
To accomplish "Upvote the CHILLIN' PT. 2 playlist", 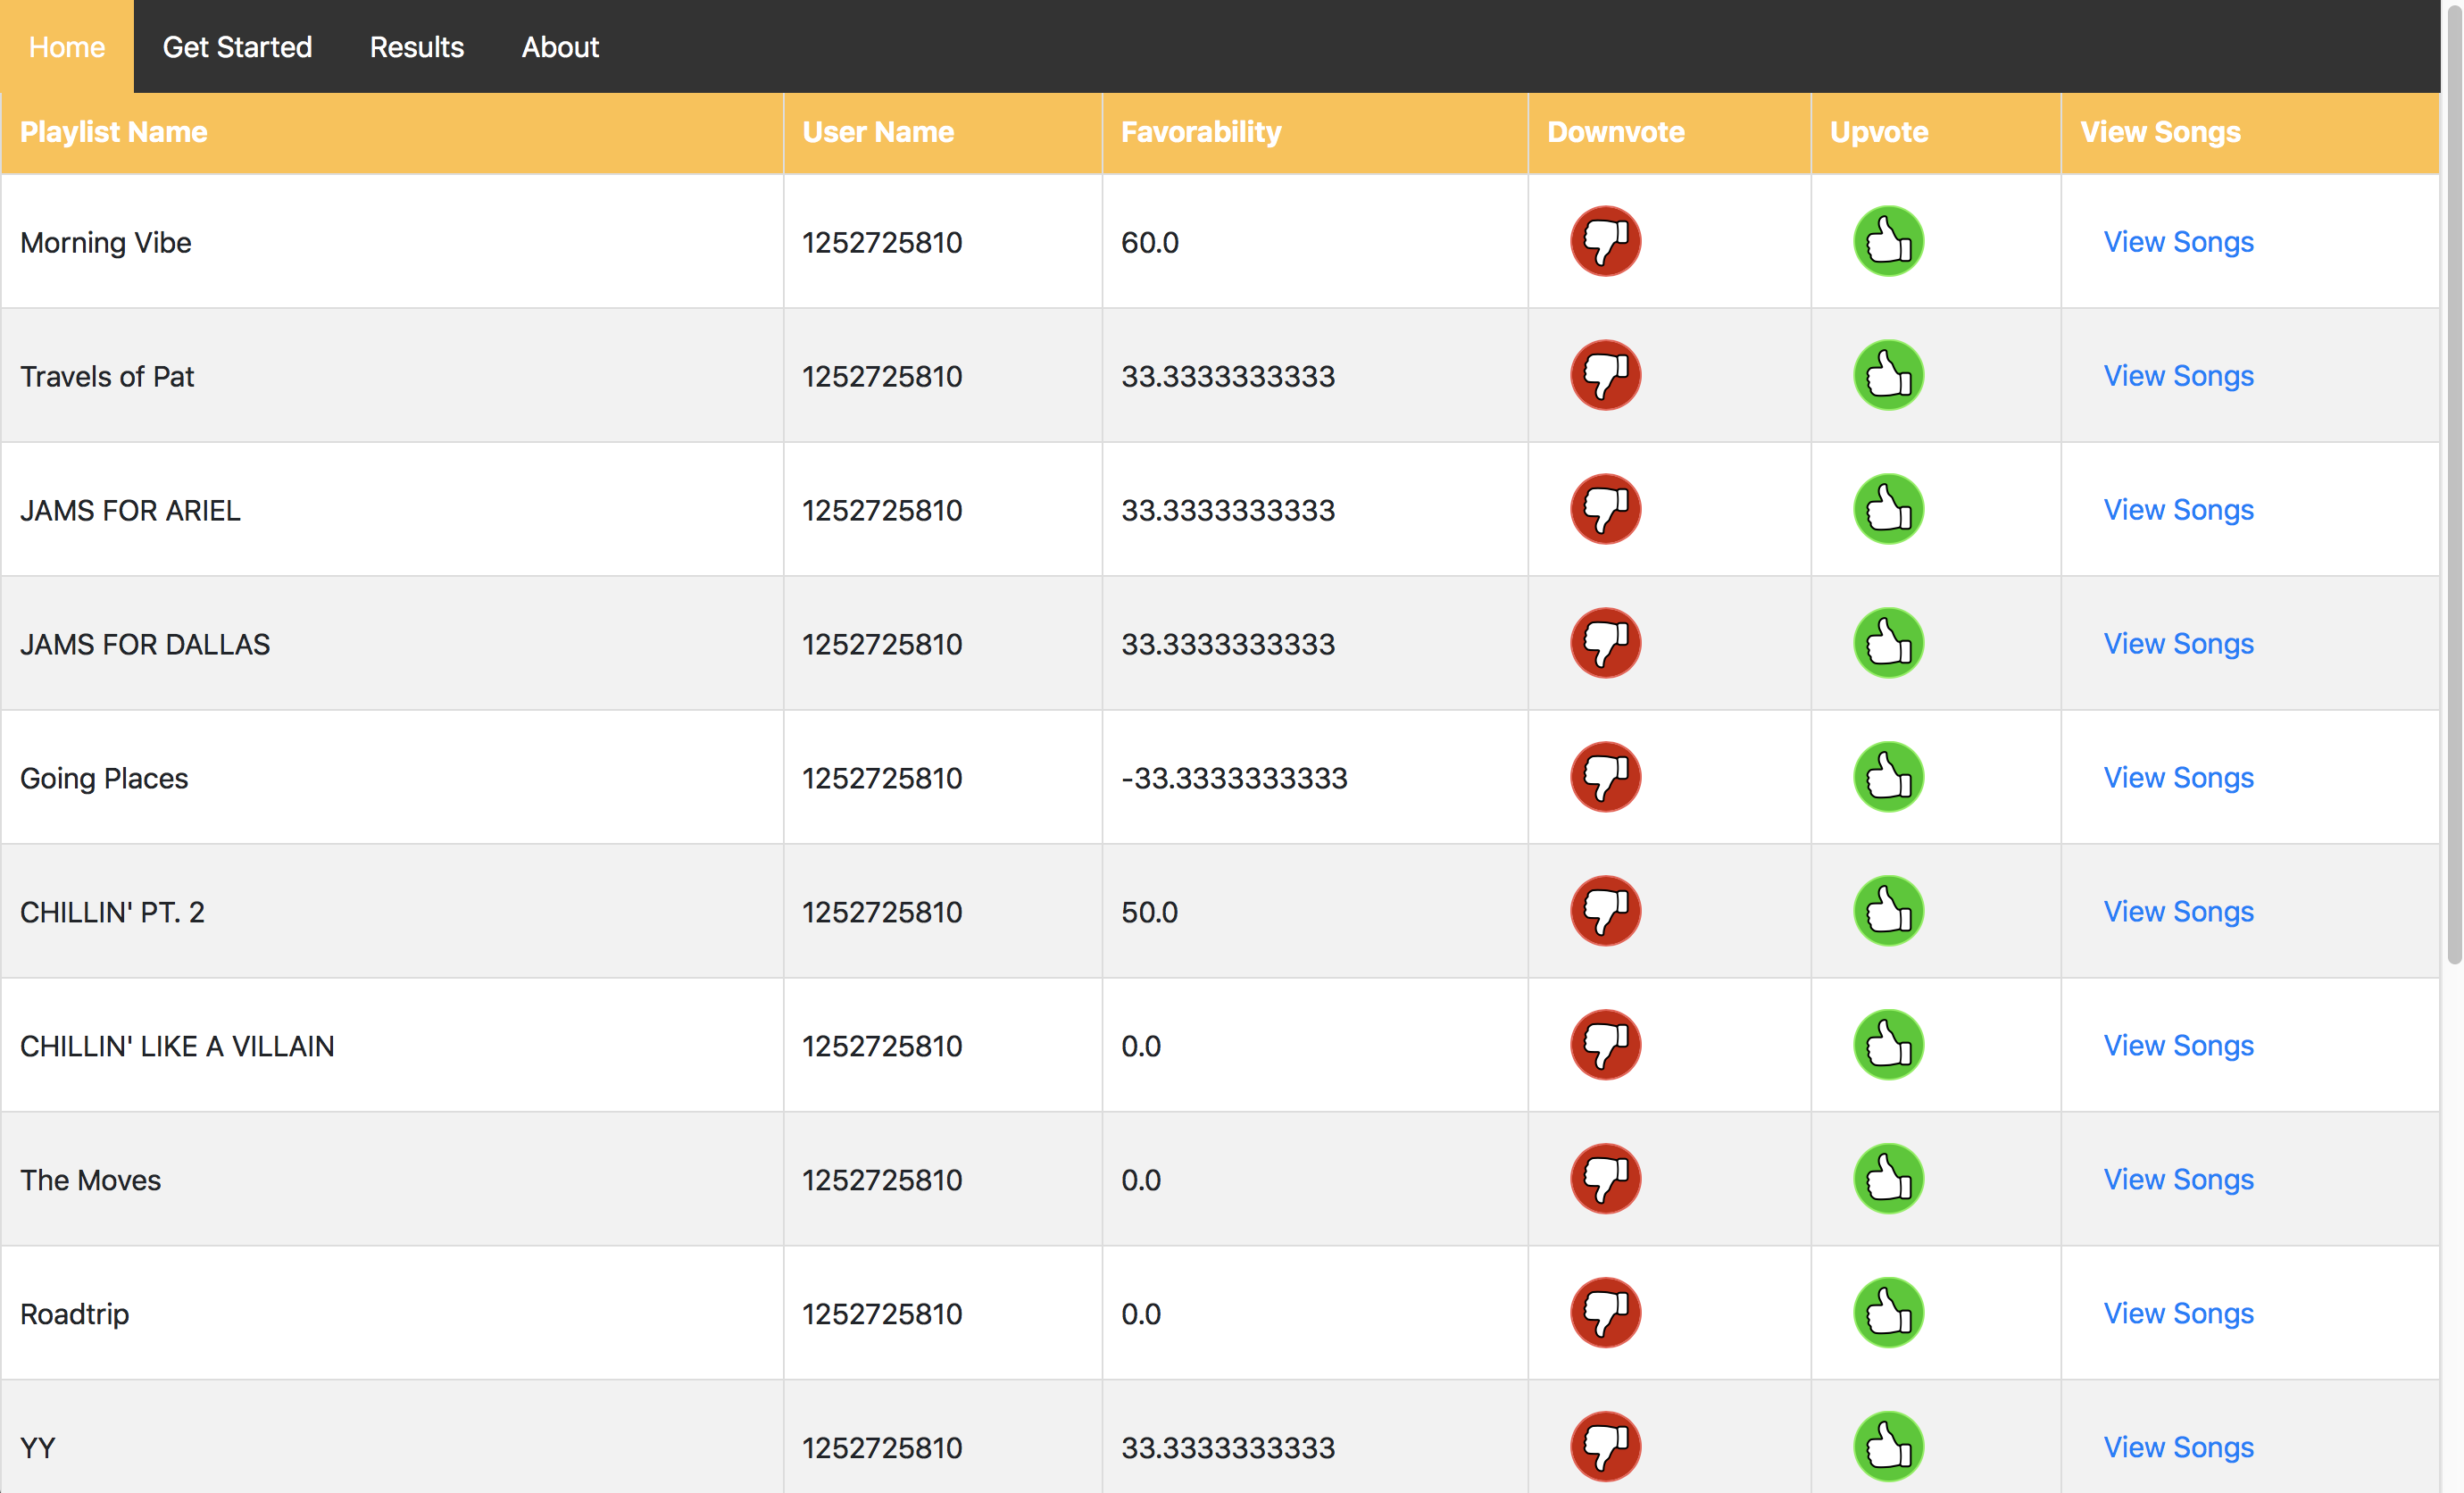I will 1888,911.
